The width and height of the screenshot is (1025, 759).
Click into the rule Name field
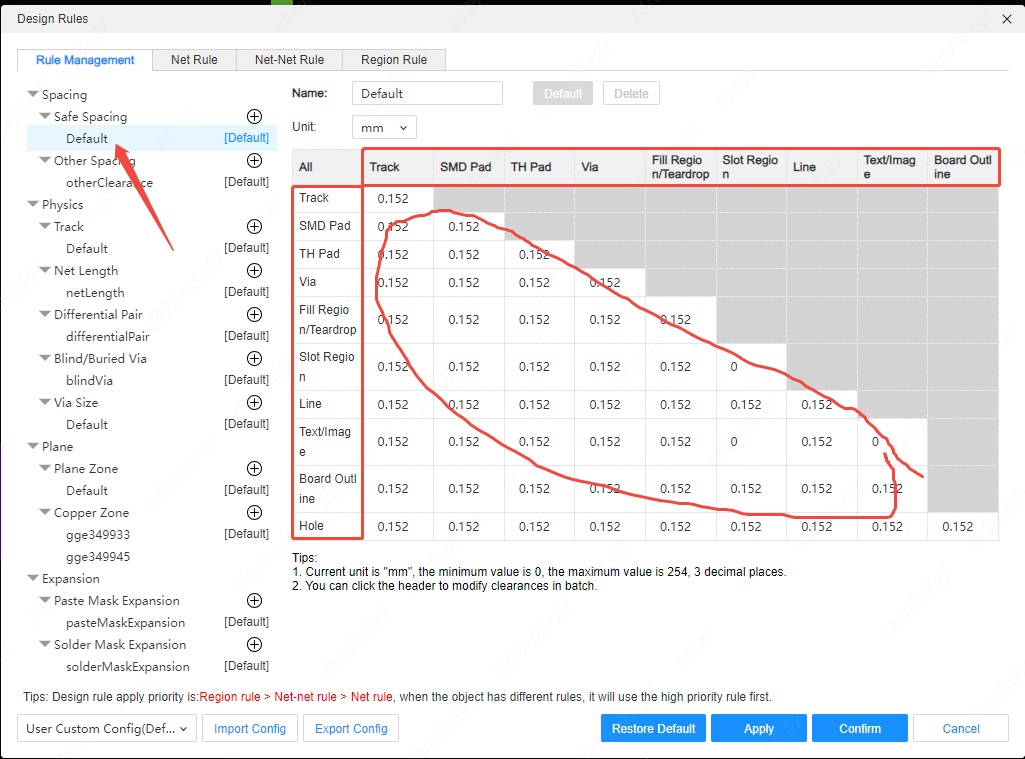coord(427,93)
